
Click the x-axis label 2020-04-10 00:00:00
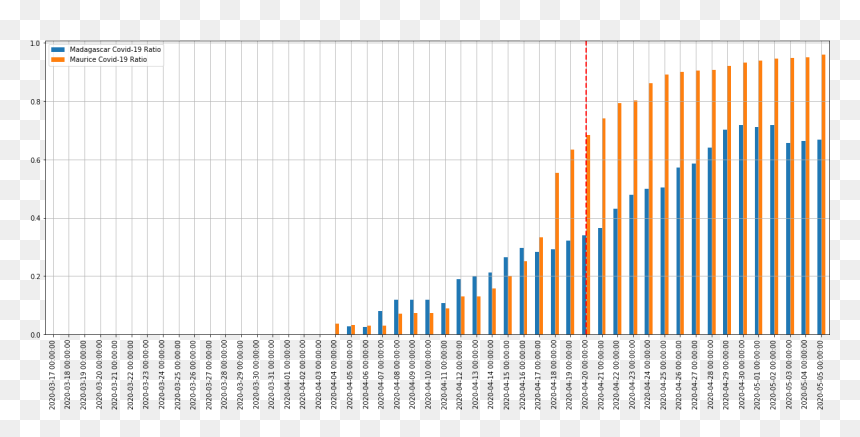pos(430,374)
